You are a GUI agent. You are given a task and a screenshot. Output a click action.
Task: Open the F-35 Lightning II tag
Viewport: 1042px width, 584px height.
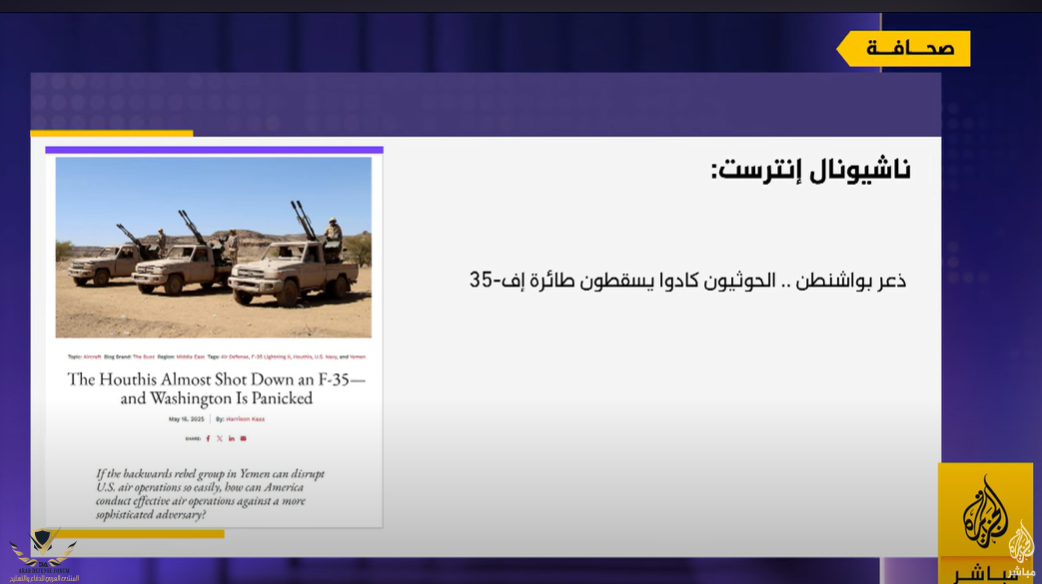270,357
